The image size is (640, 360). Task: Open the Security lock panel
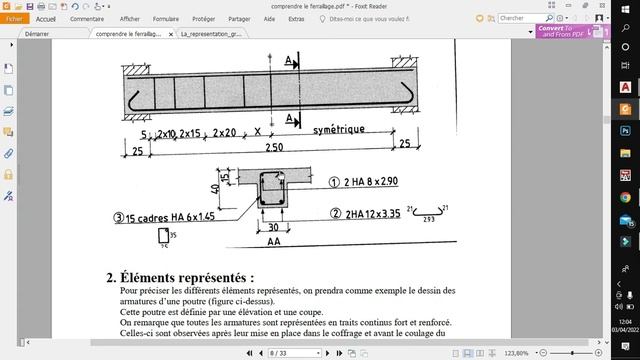tap(8, 175)
